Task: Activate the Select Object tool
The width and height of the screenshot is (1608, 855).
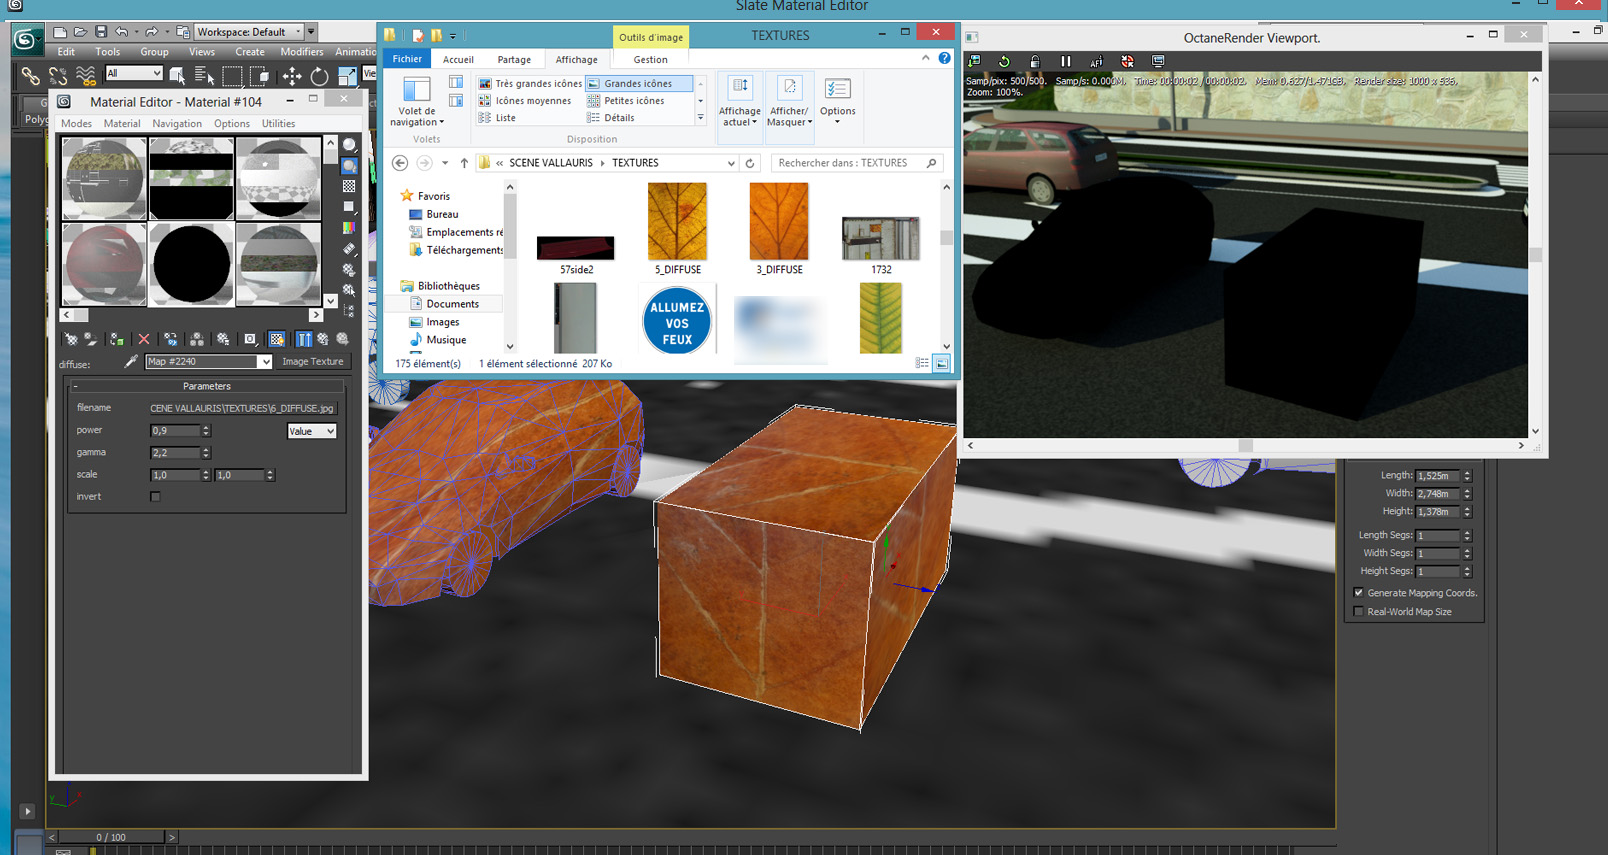Action: [x=177, y=75]
